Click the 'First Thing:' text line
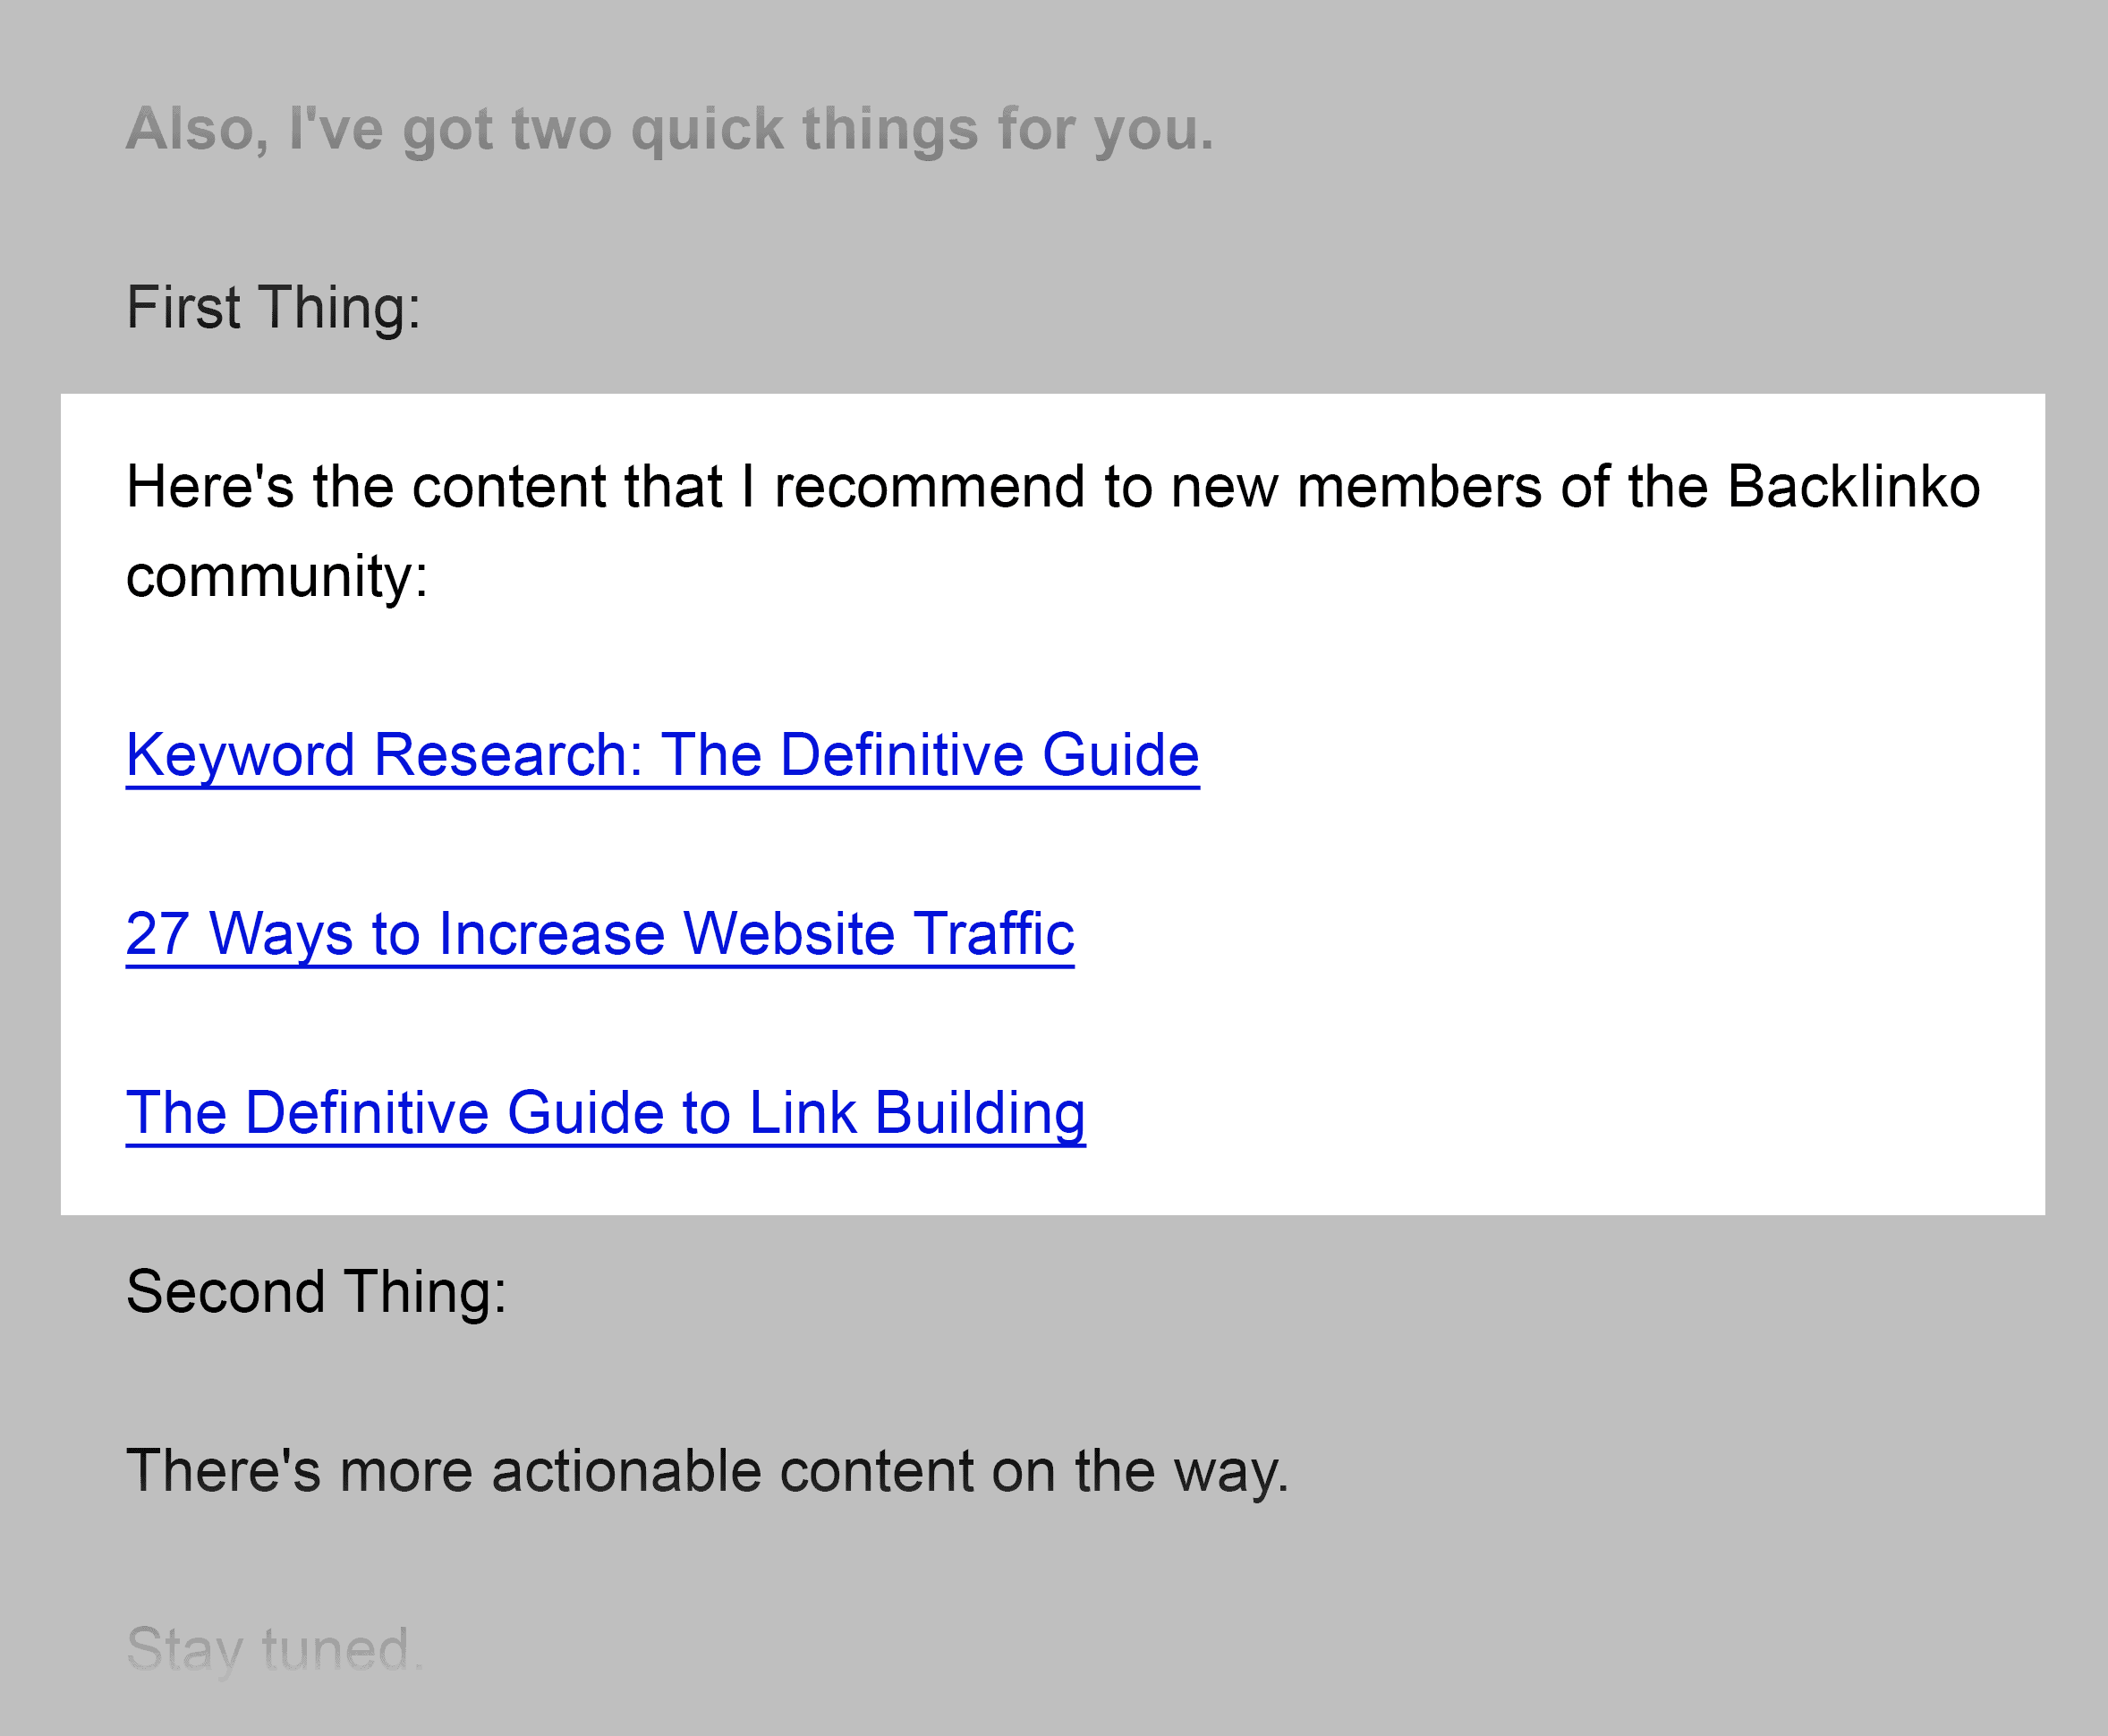2108x1736 pixels. (273, 307)
